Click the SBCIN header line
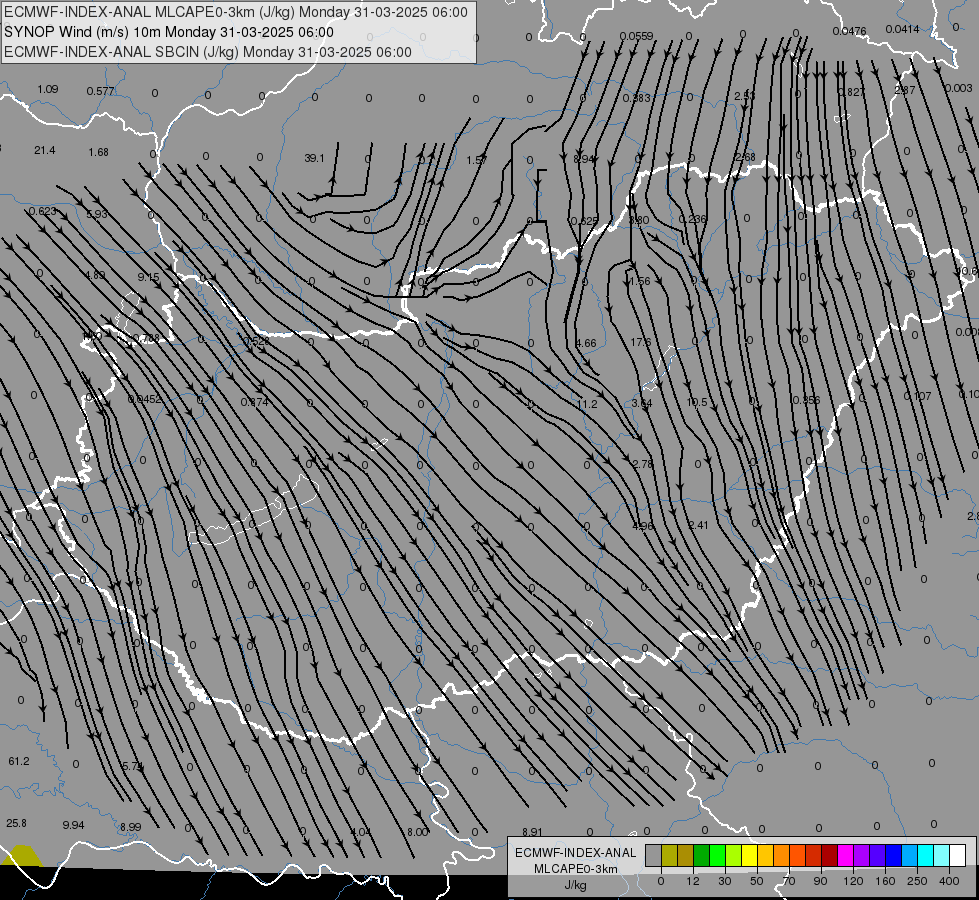The image size is (979, 900). pos(208,52)
